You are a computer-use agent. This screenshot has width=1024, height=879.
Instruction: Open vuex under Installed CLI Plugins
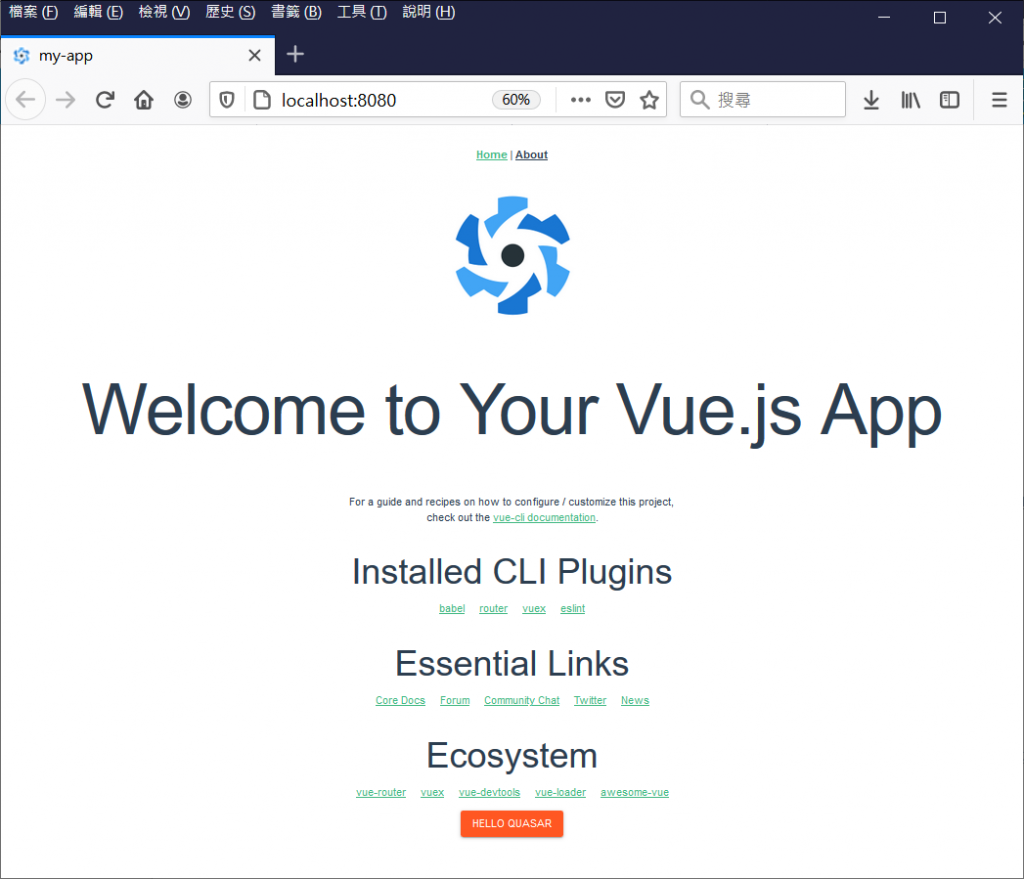534,608
